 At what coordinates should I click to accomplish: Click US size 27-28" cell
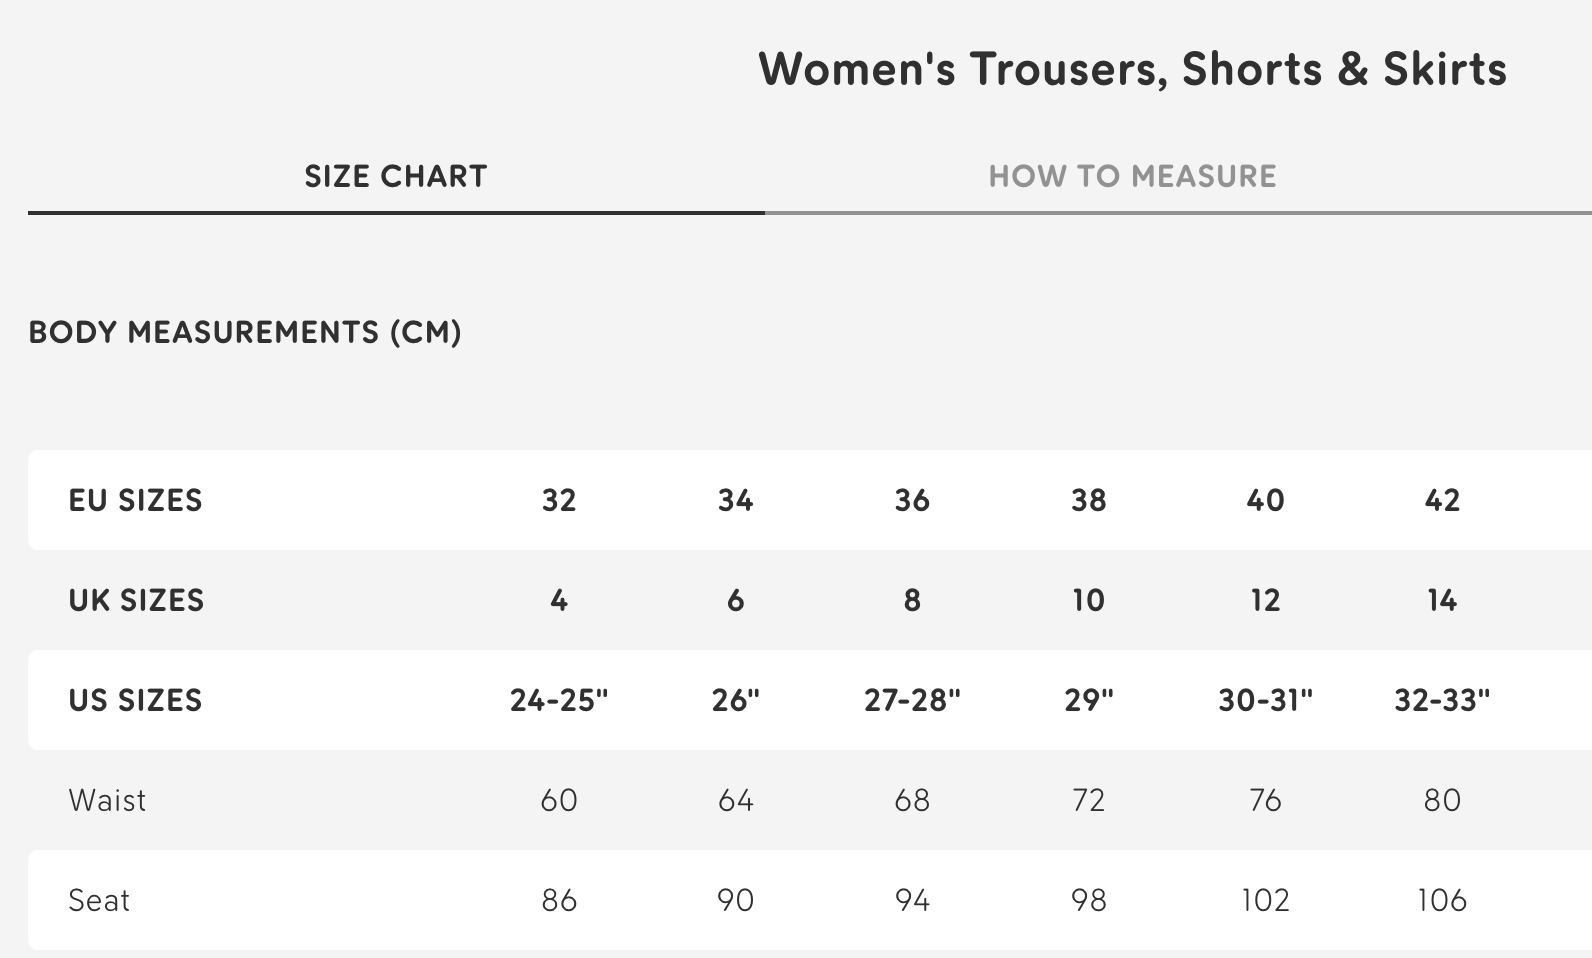point(912,700)
